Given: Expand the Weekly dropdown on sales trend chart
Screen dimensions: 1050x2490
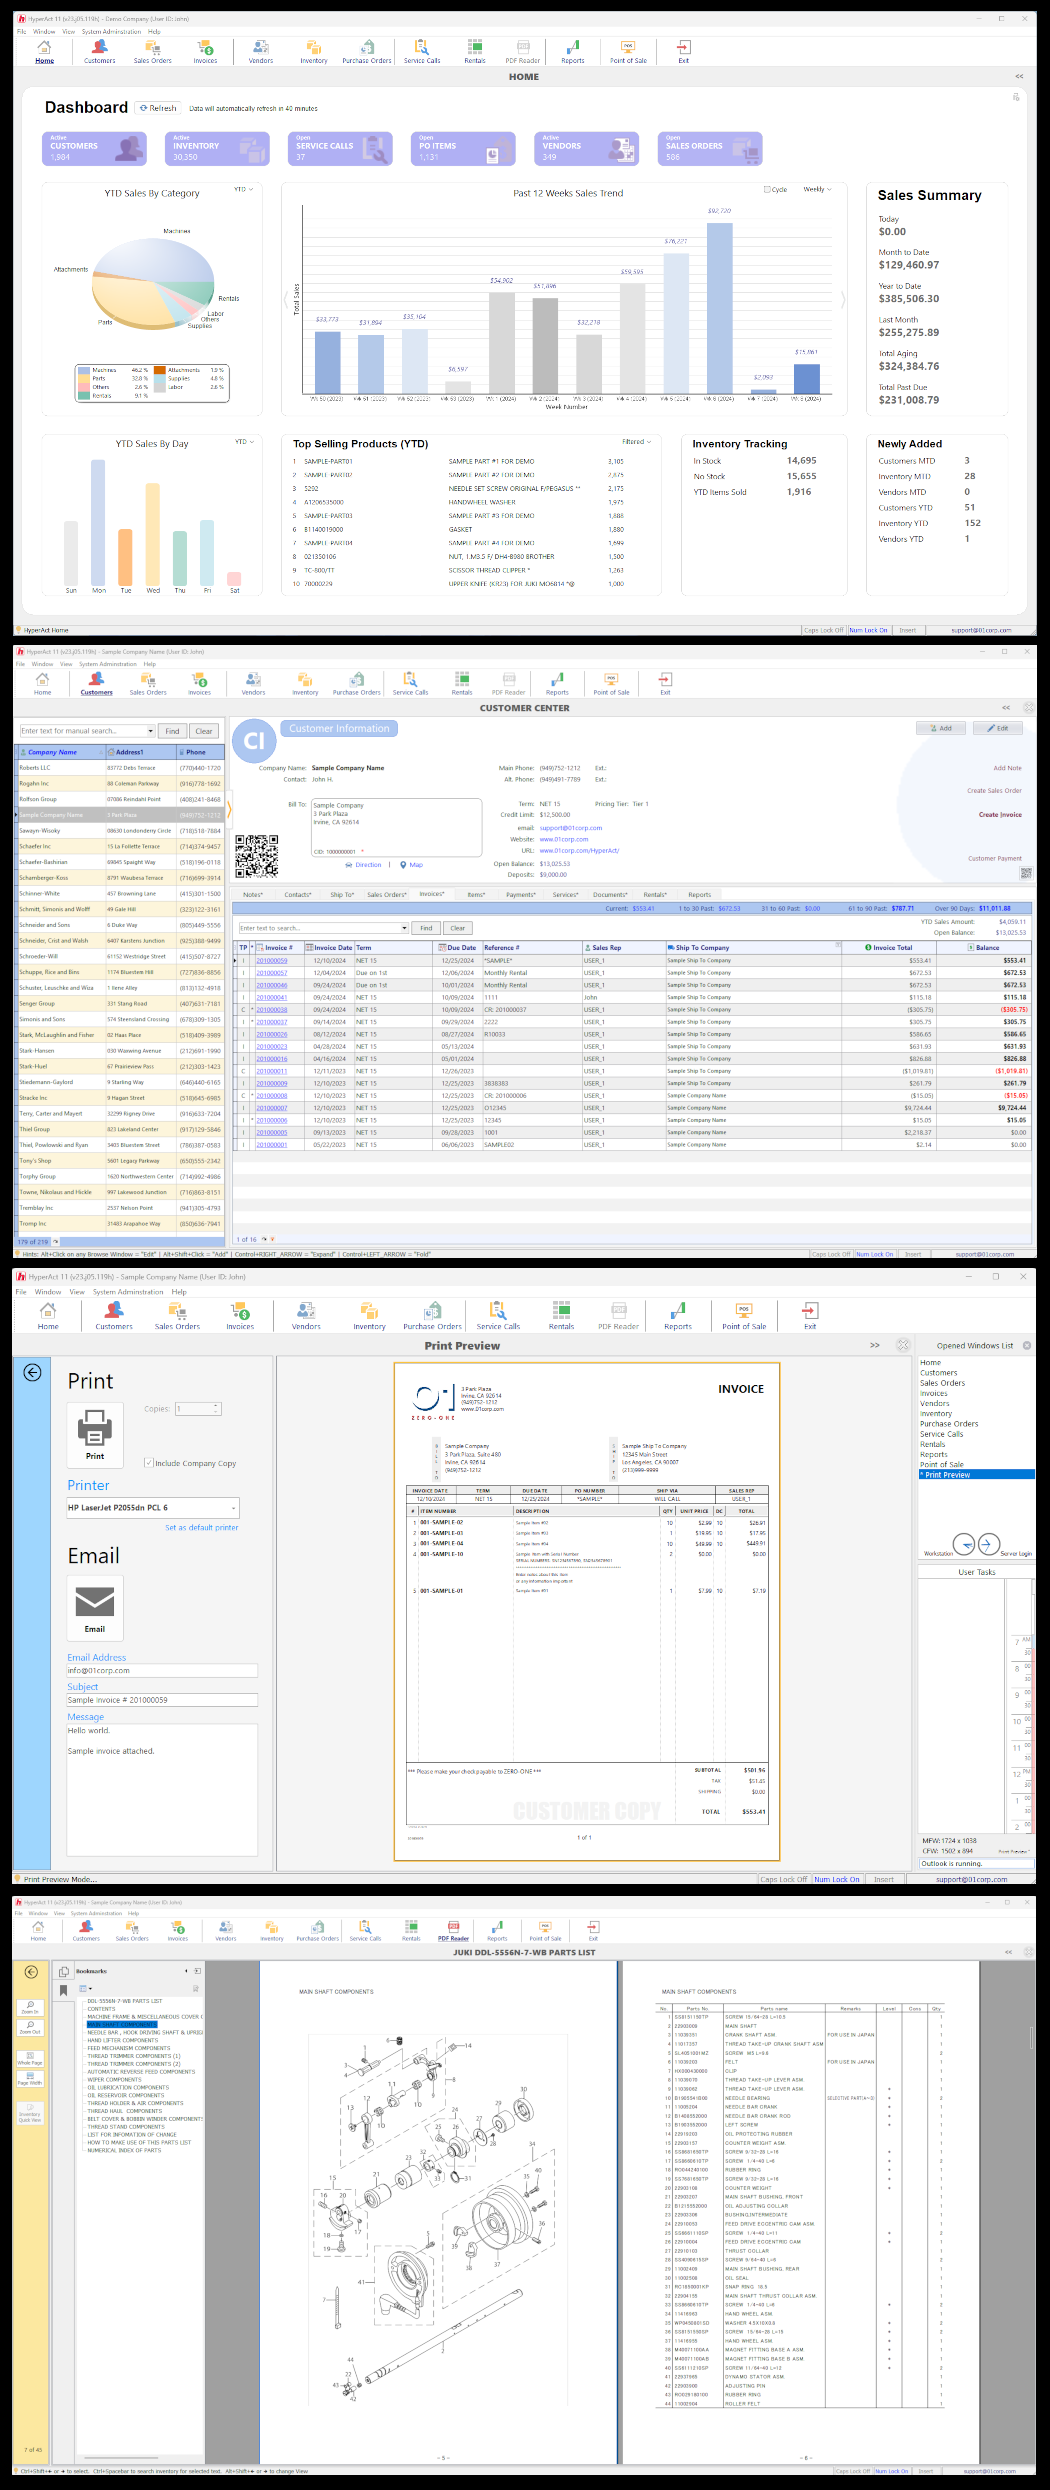Looking at the screenshot, I should 818,189.
